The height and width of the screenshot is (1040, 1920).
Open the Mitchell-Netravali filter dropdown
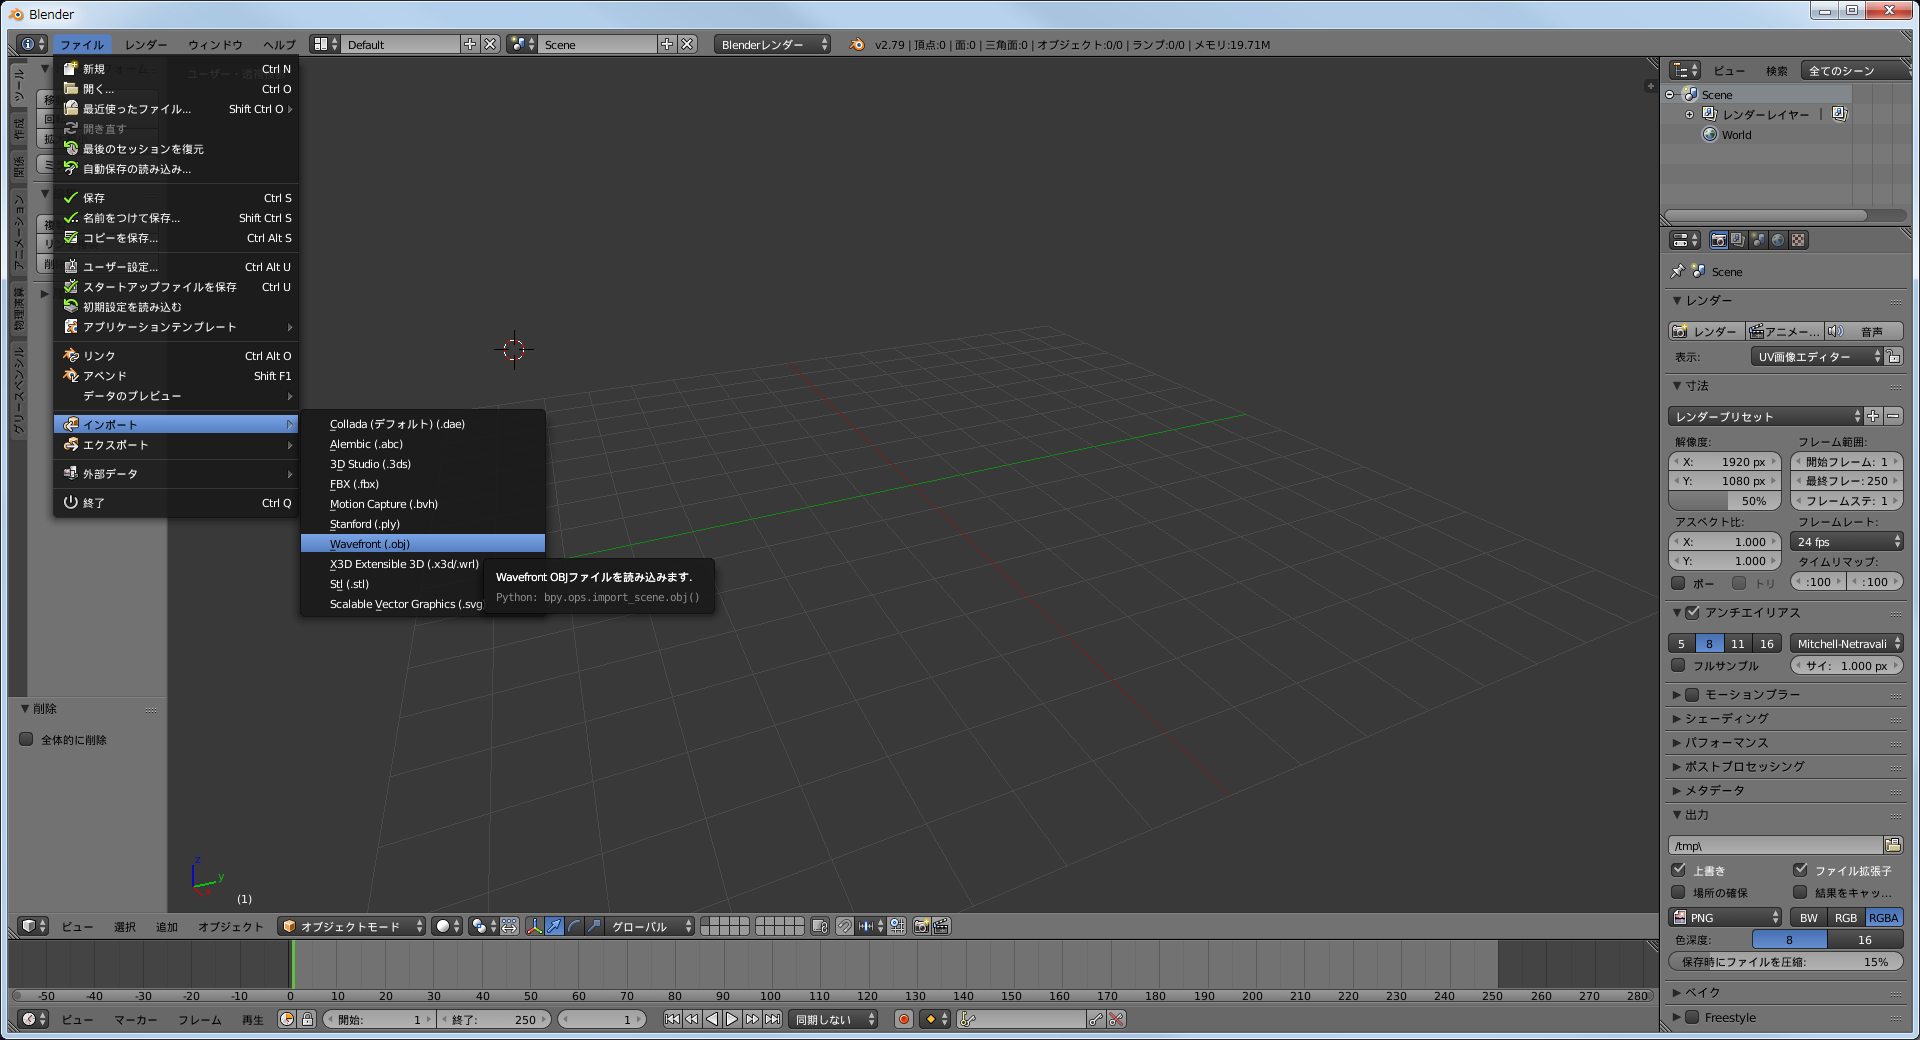1847,643
